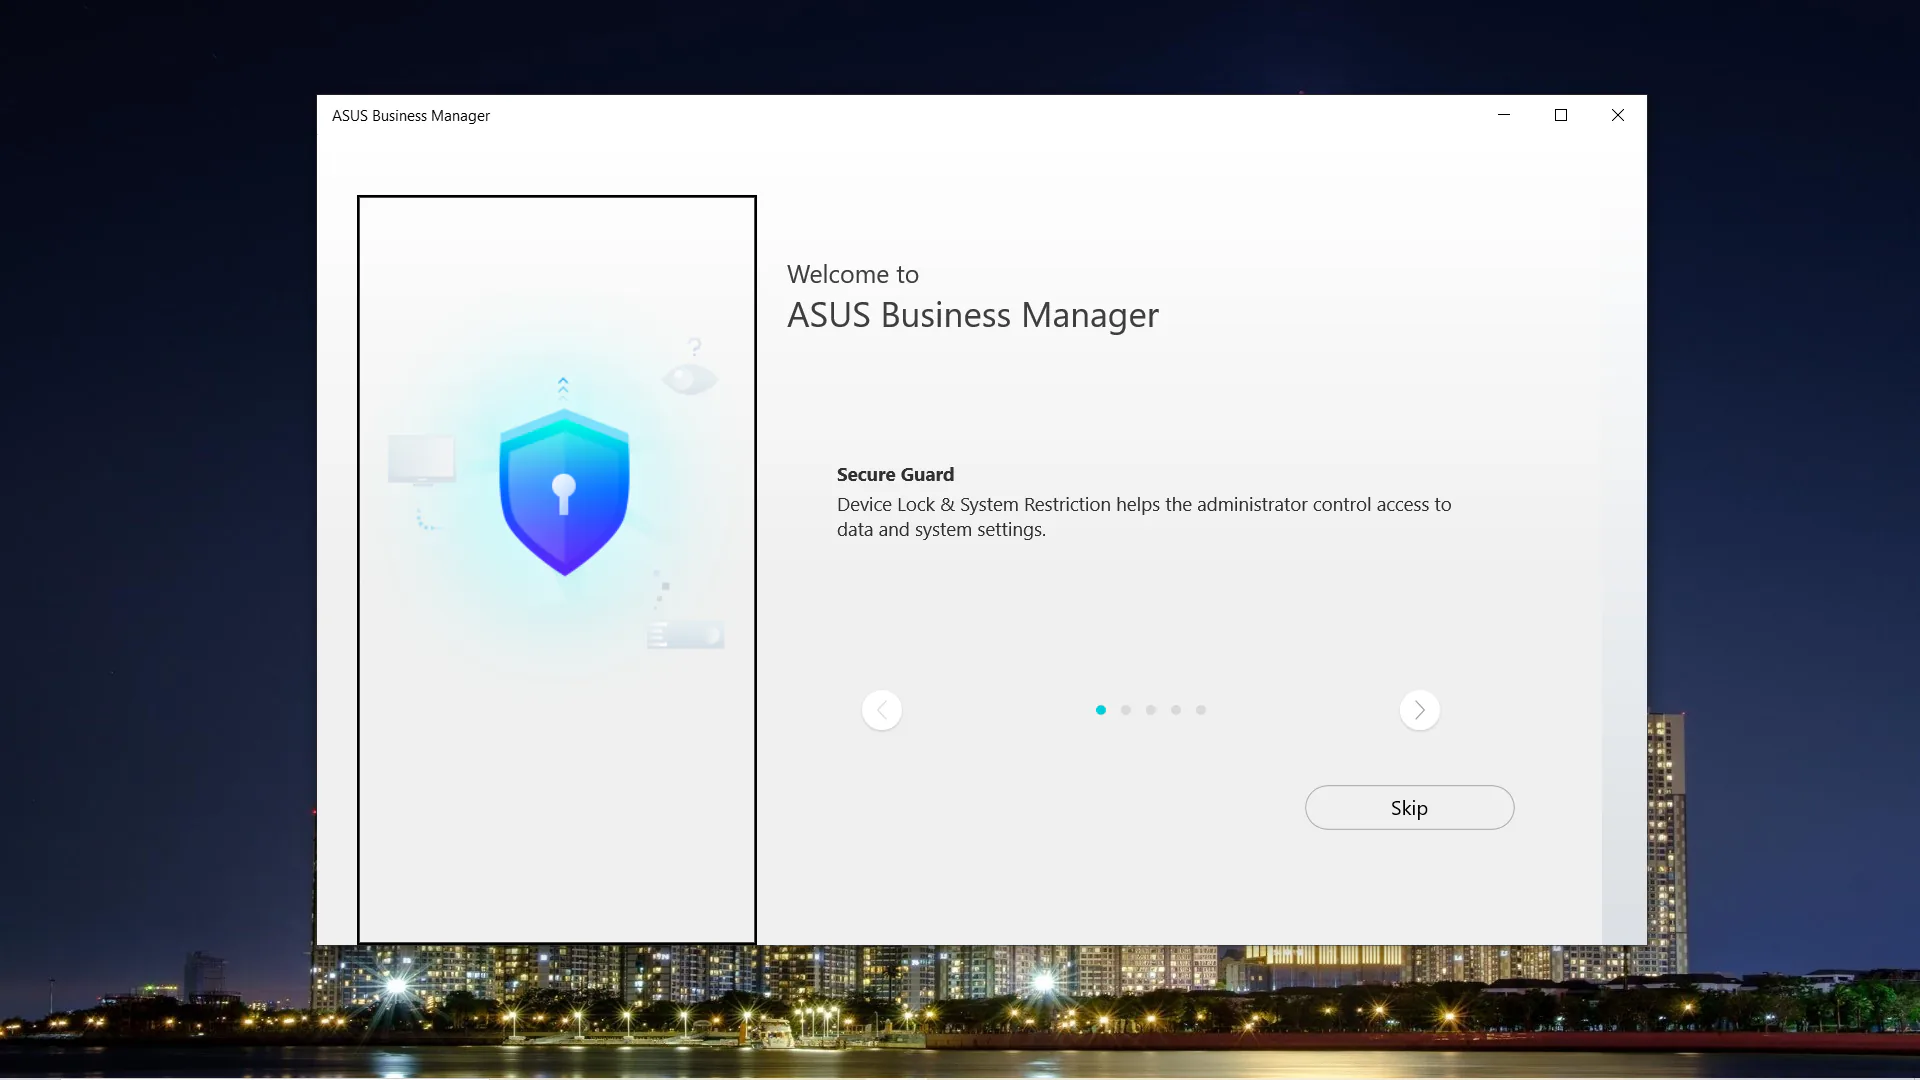The height and width of the screenshot is (1080, 1920).
Task: Maximize the ASUS Business Manager window
Action: pos(1560,115)
